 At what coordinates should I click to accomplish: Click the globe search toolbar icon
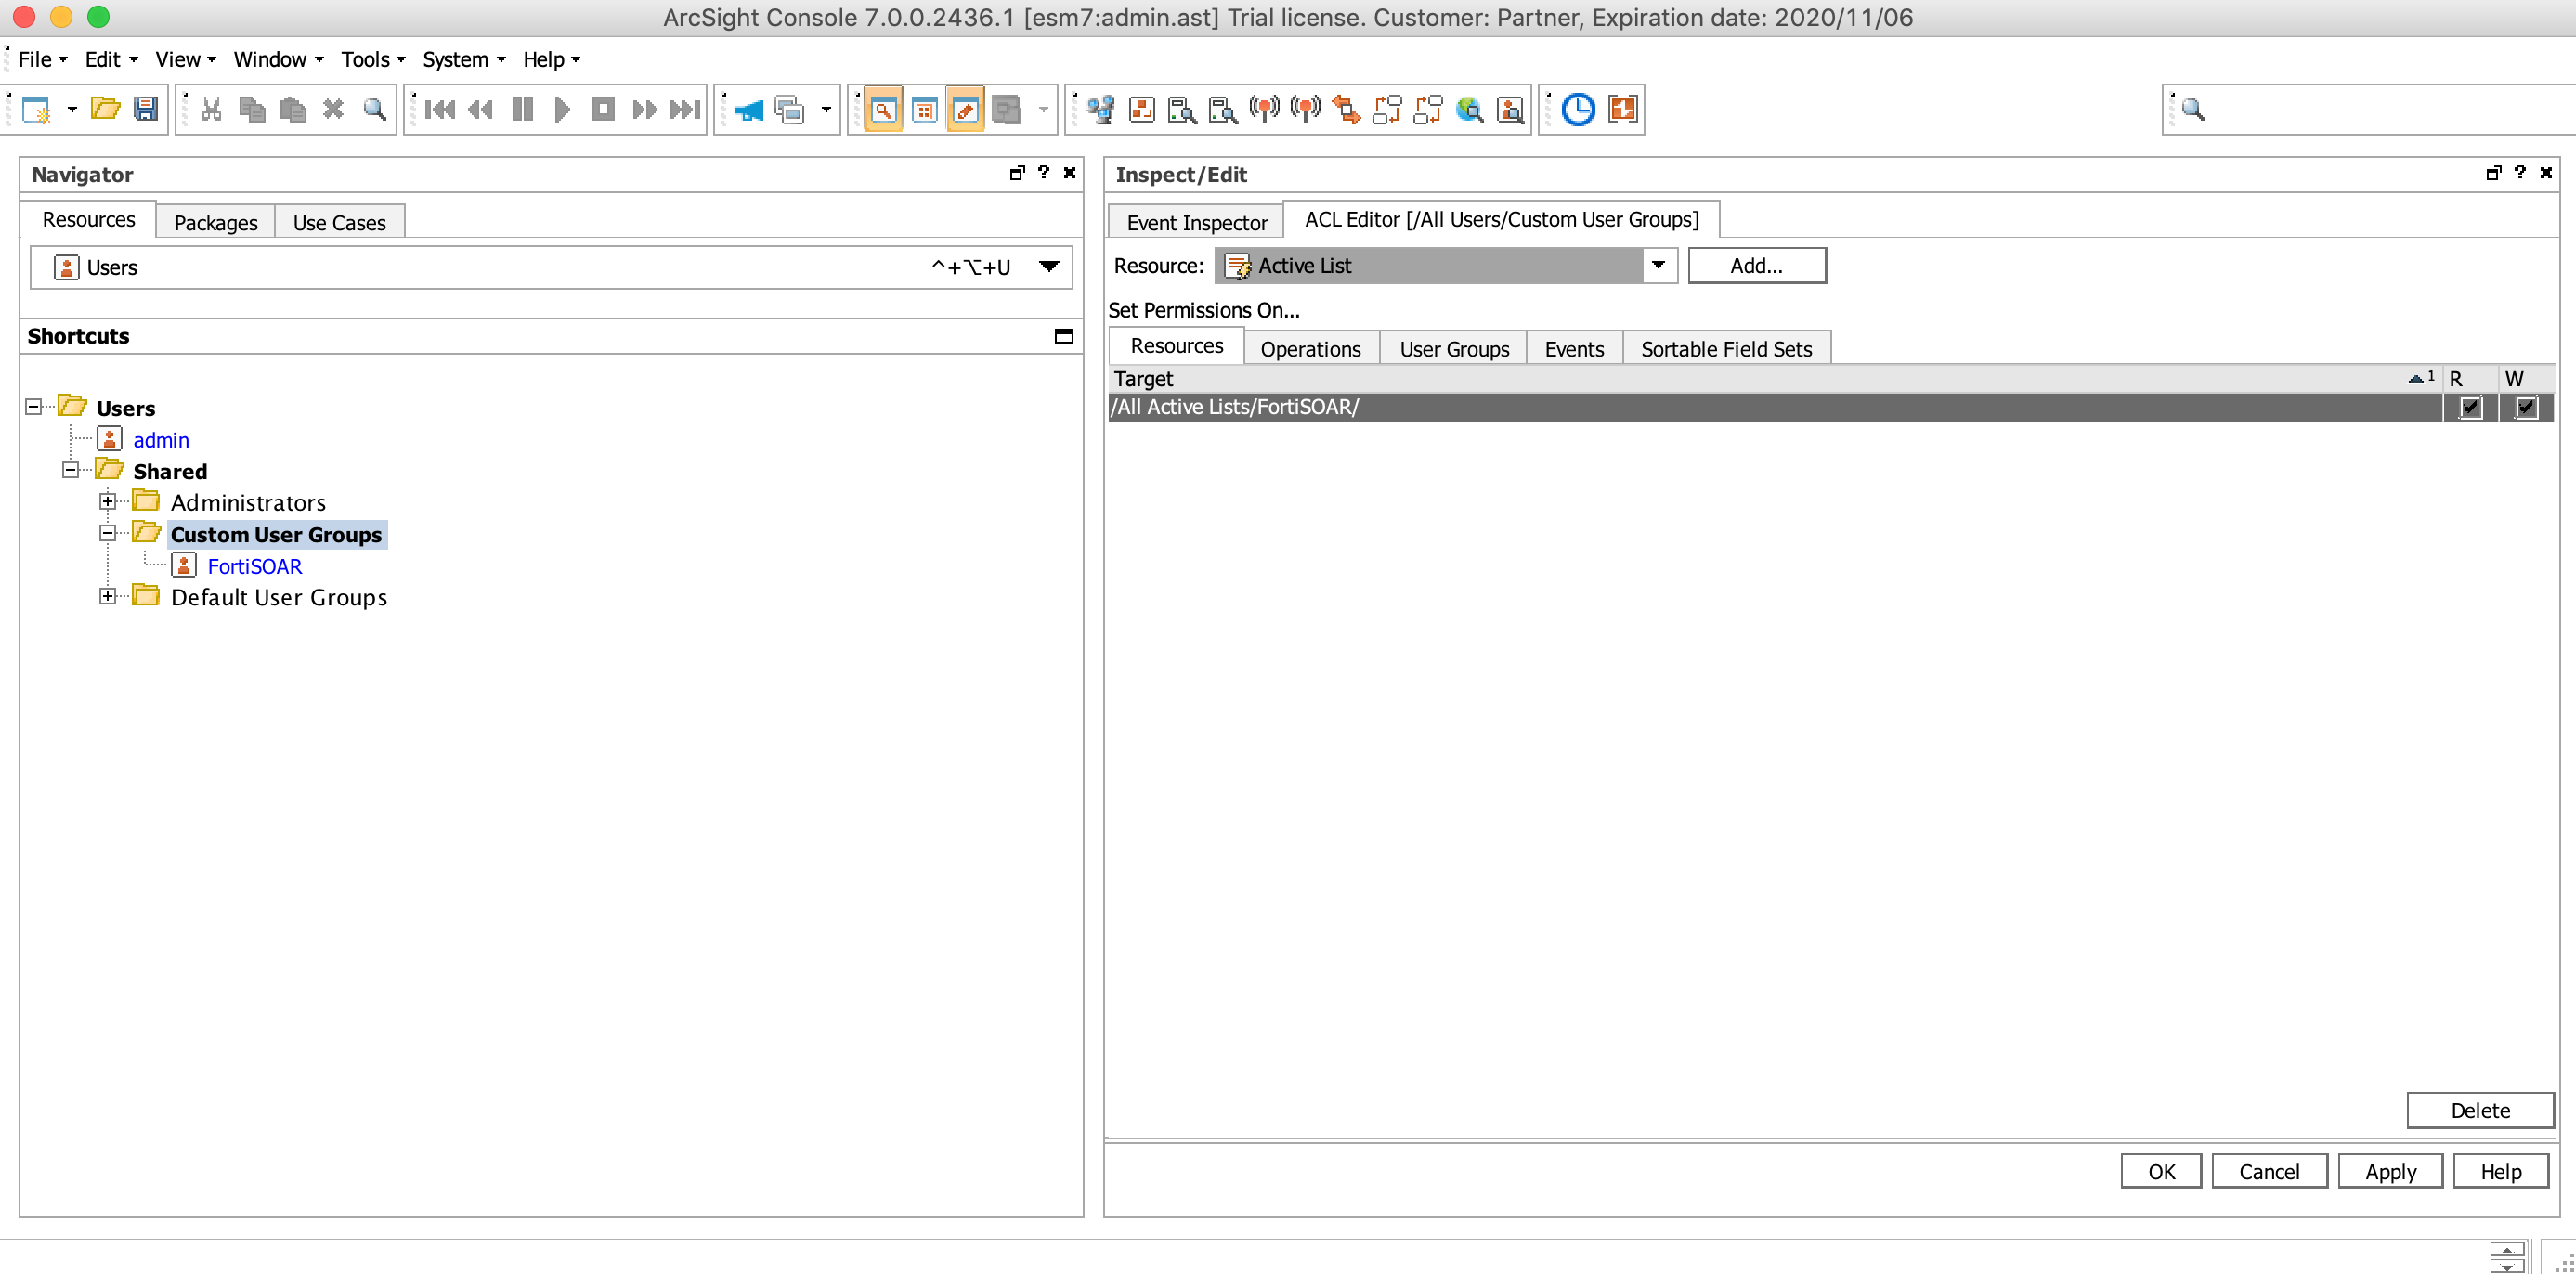1469,110
